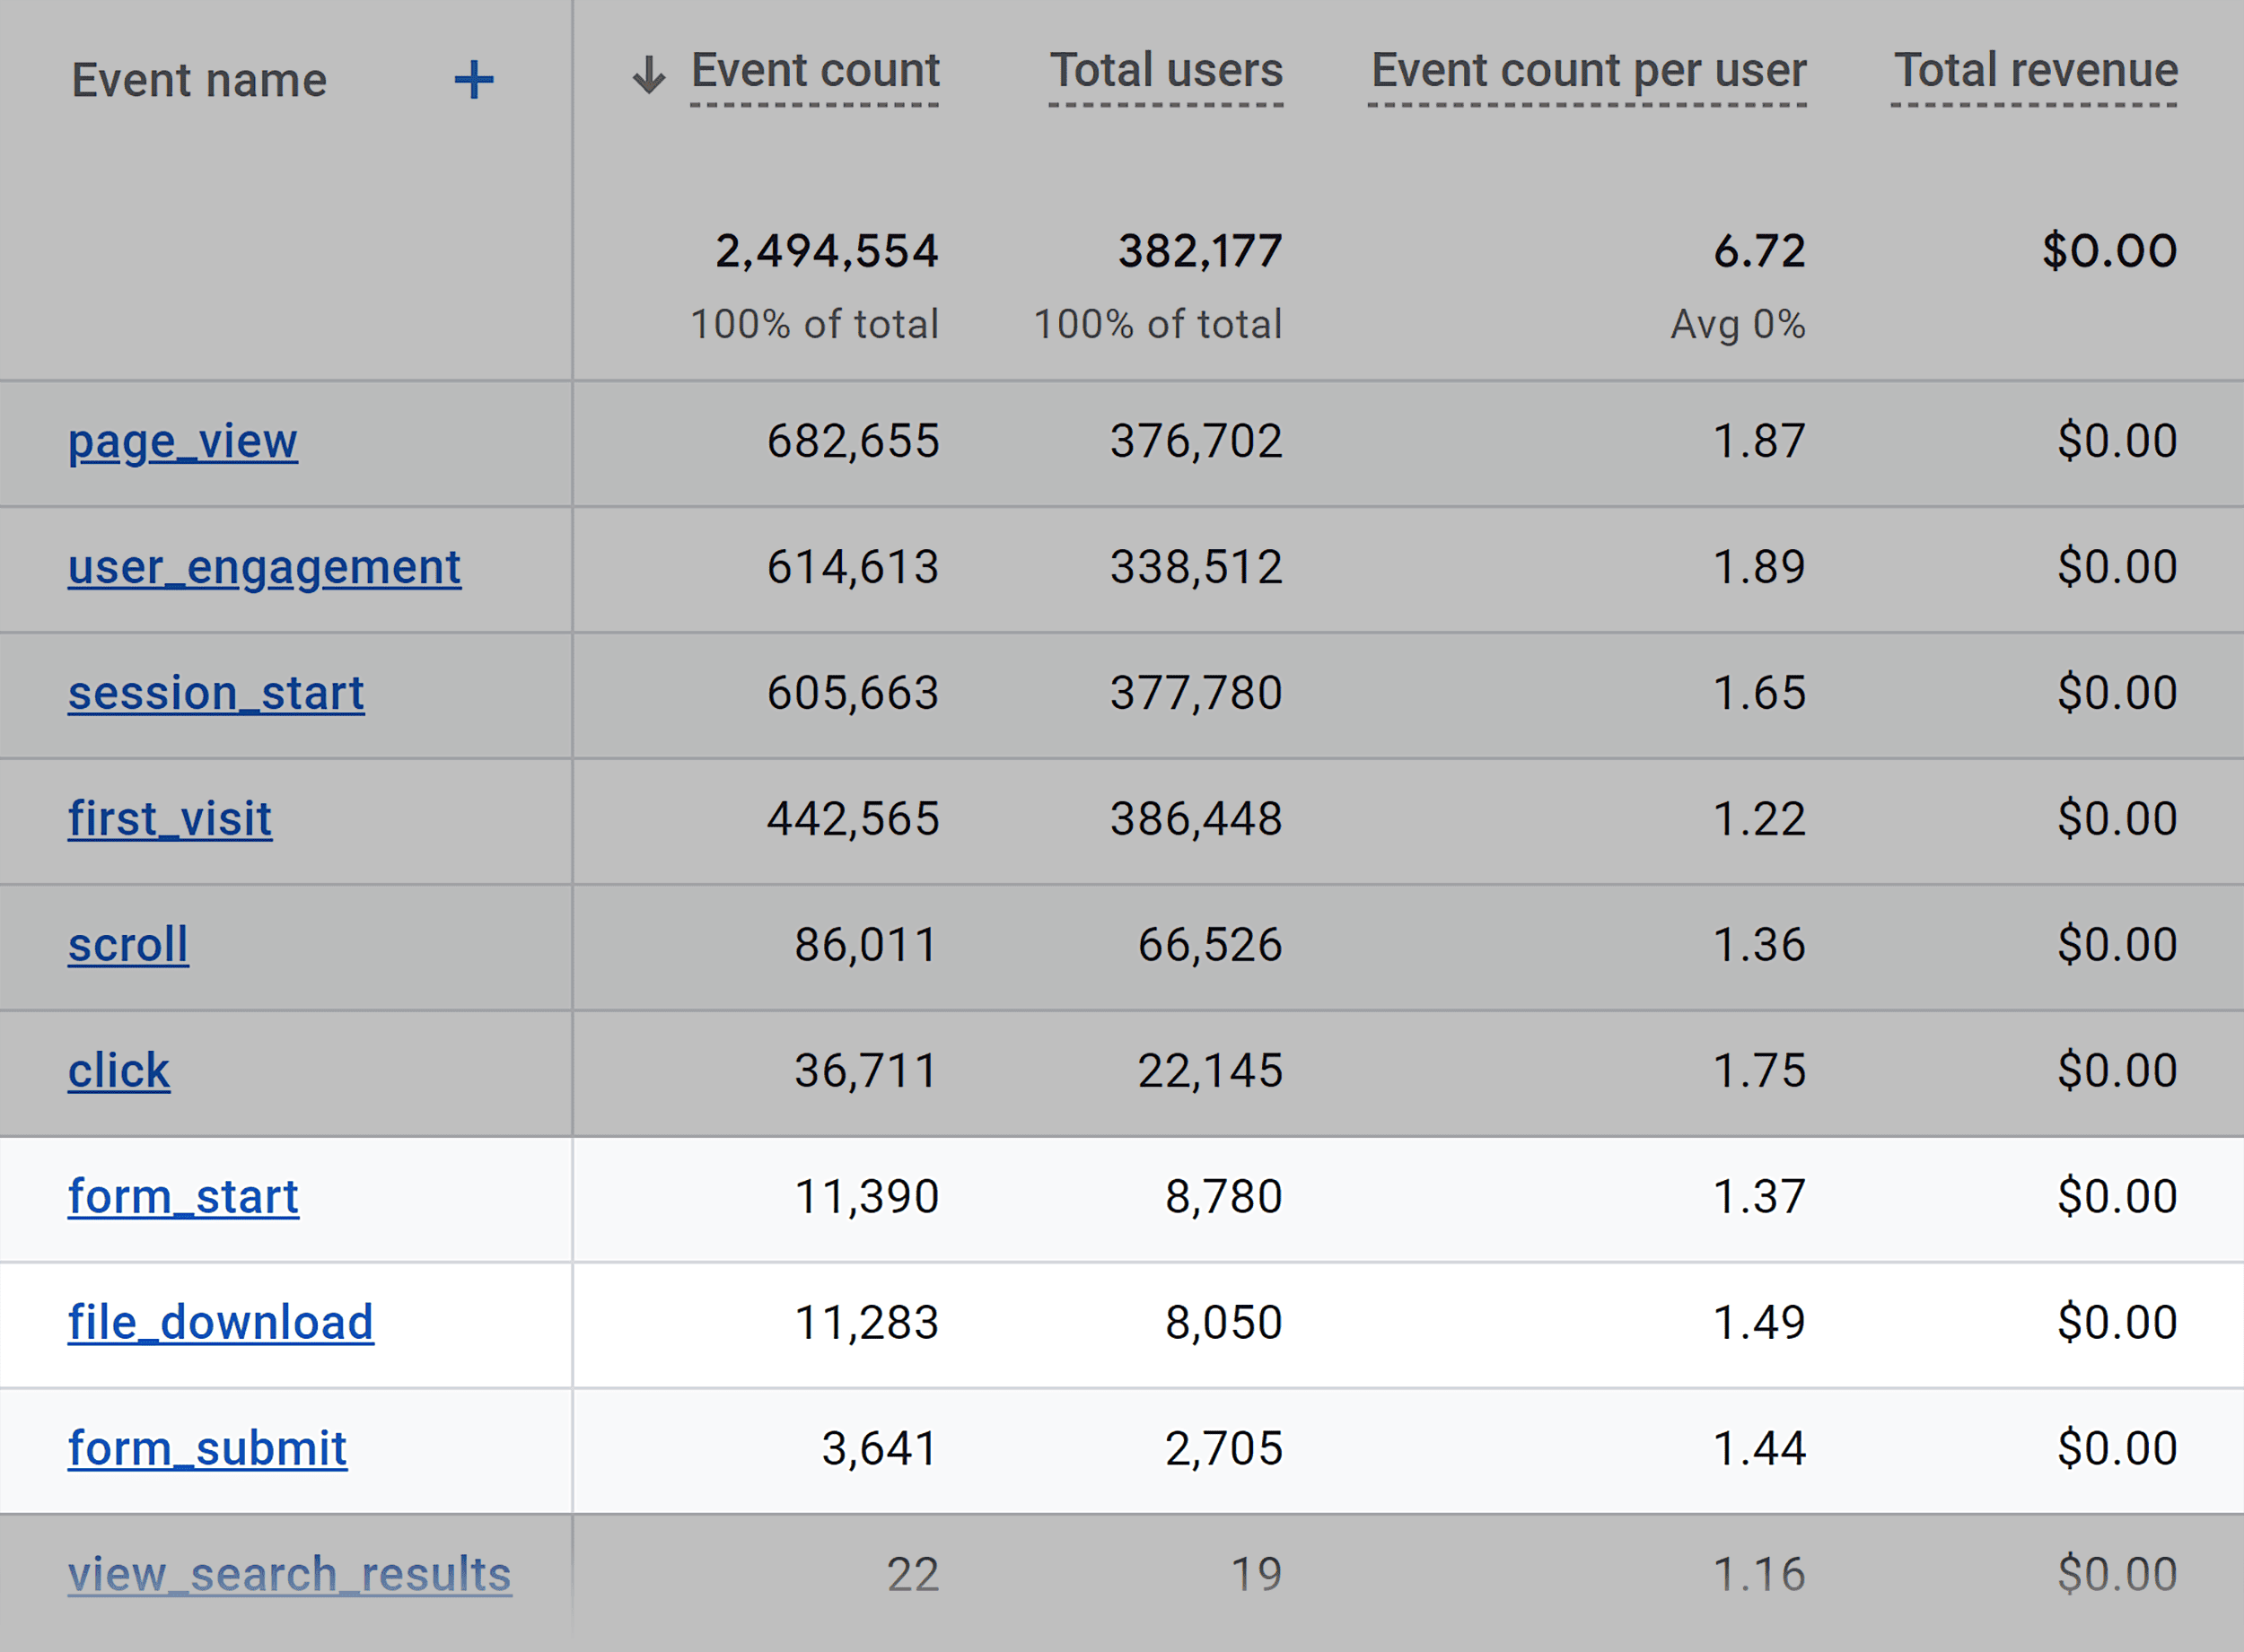This screenshot has height=1652, width=2244.
Task: Select form_submit revenue $0.00
Action: point(2118,1449)
